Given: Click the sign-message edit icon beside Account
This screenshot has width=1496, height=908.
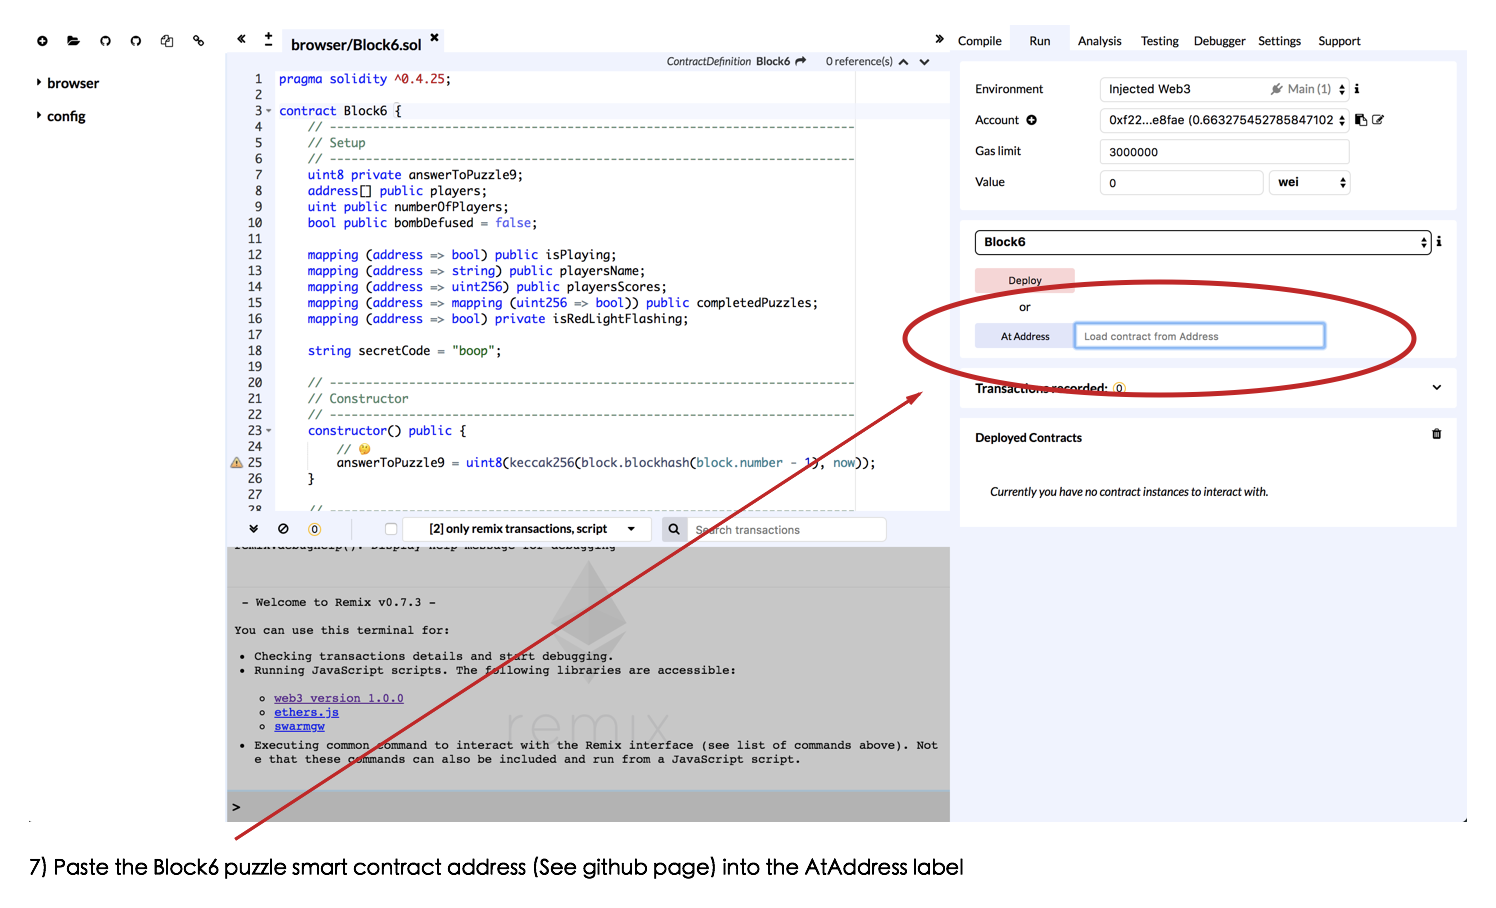Looking at the screenshot, I should point(1378,120).
